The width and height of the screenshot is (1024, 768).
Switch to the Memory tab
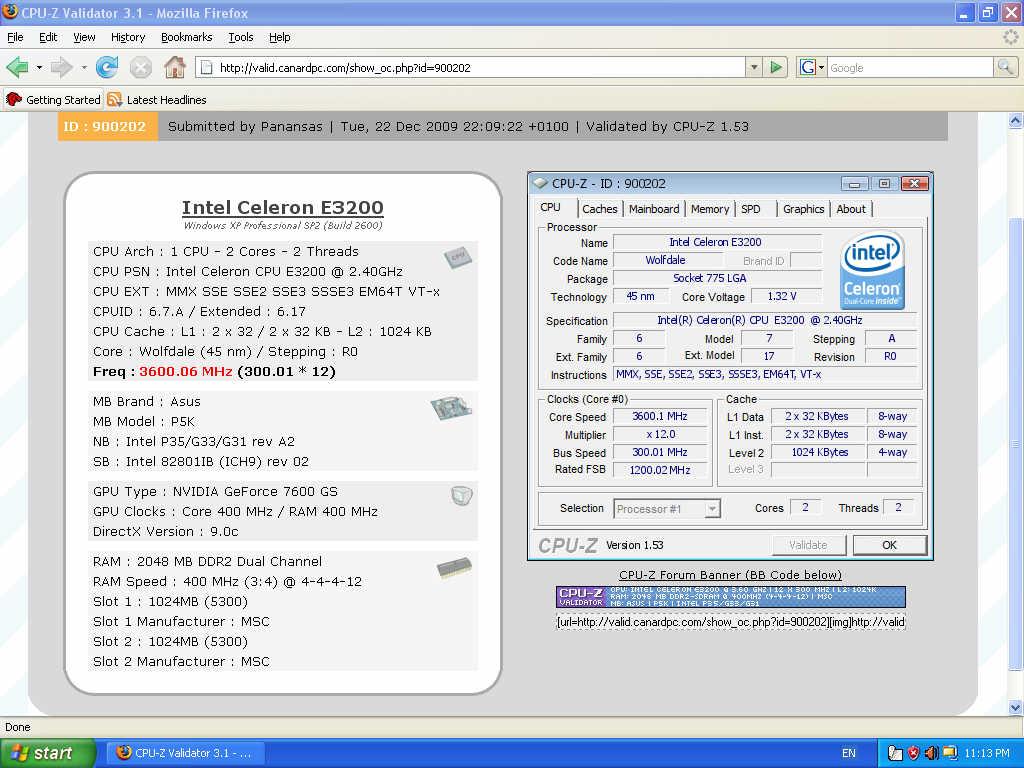pos(709,209)
